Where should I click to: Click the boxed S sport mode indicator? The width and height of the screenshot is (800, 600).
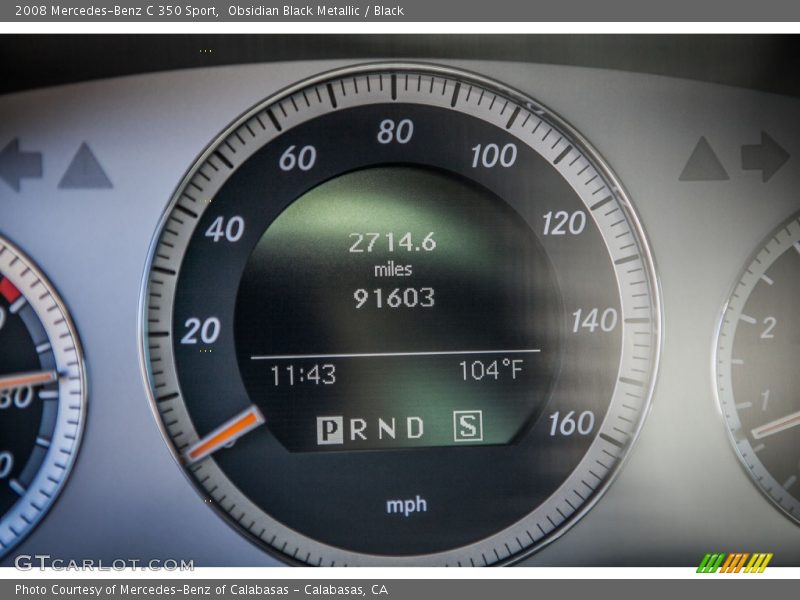pos(468,426)
